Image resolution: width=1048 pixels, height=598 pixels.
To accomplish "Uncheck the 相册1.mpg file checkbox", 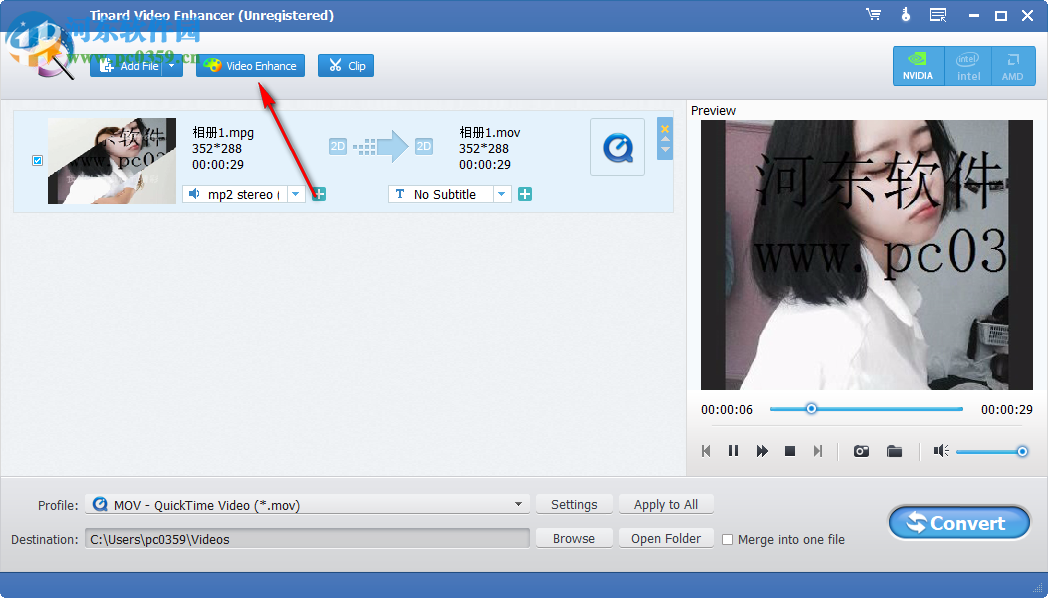I will pos(37,160).
